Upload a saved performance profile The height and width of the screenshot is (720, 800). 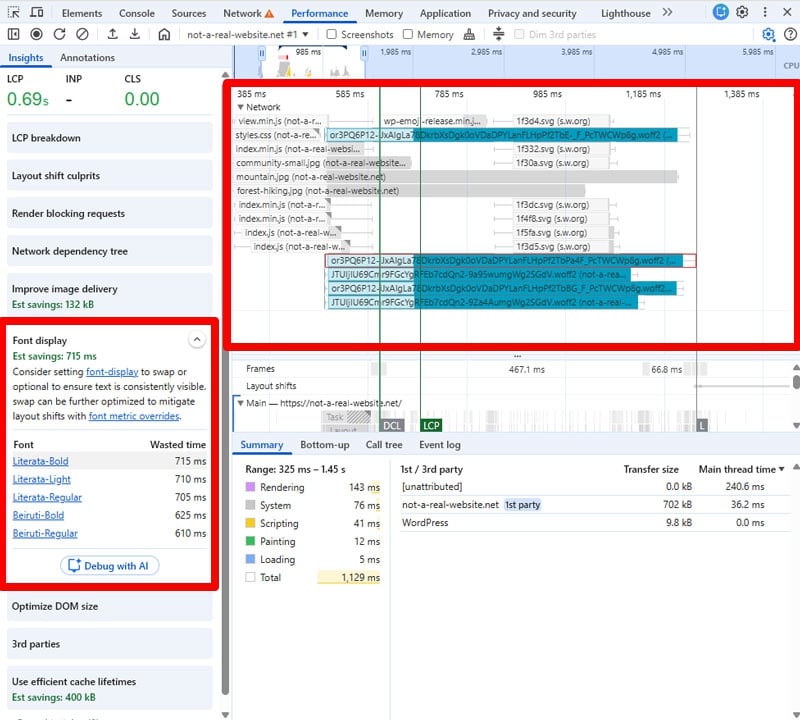click(113, 34)
